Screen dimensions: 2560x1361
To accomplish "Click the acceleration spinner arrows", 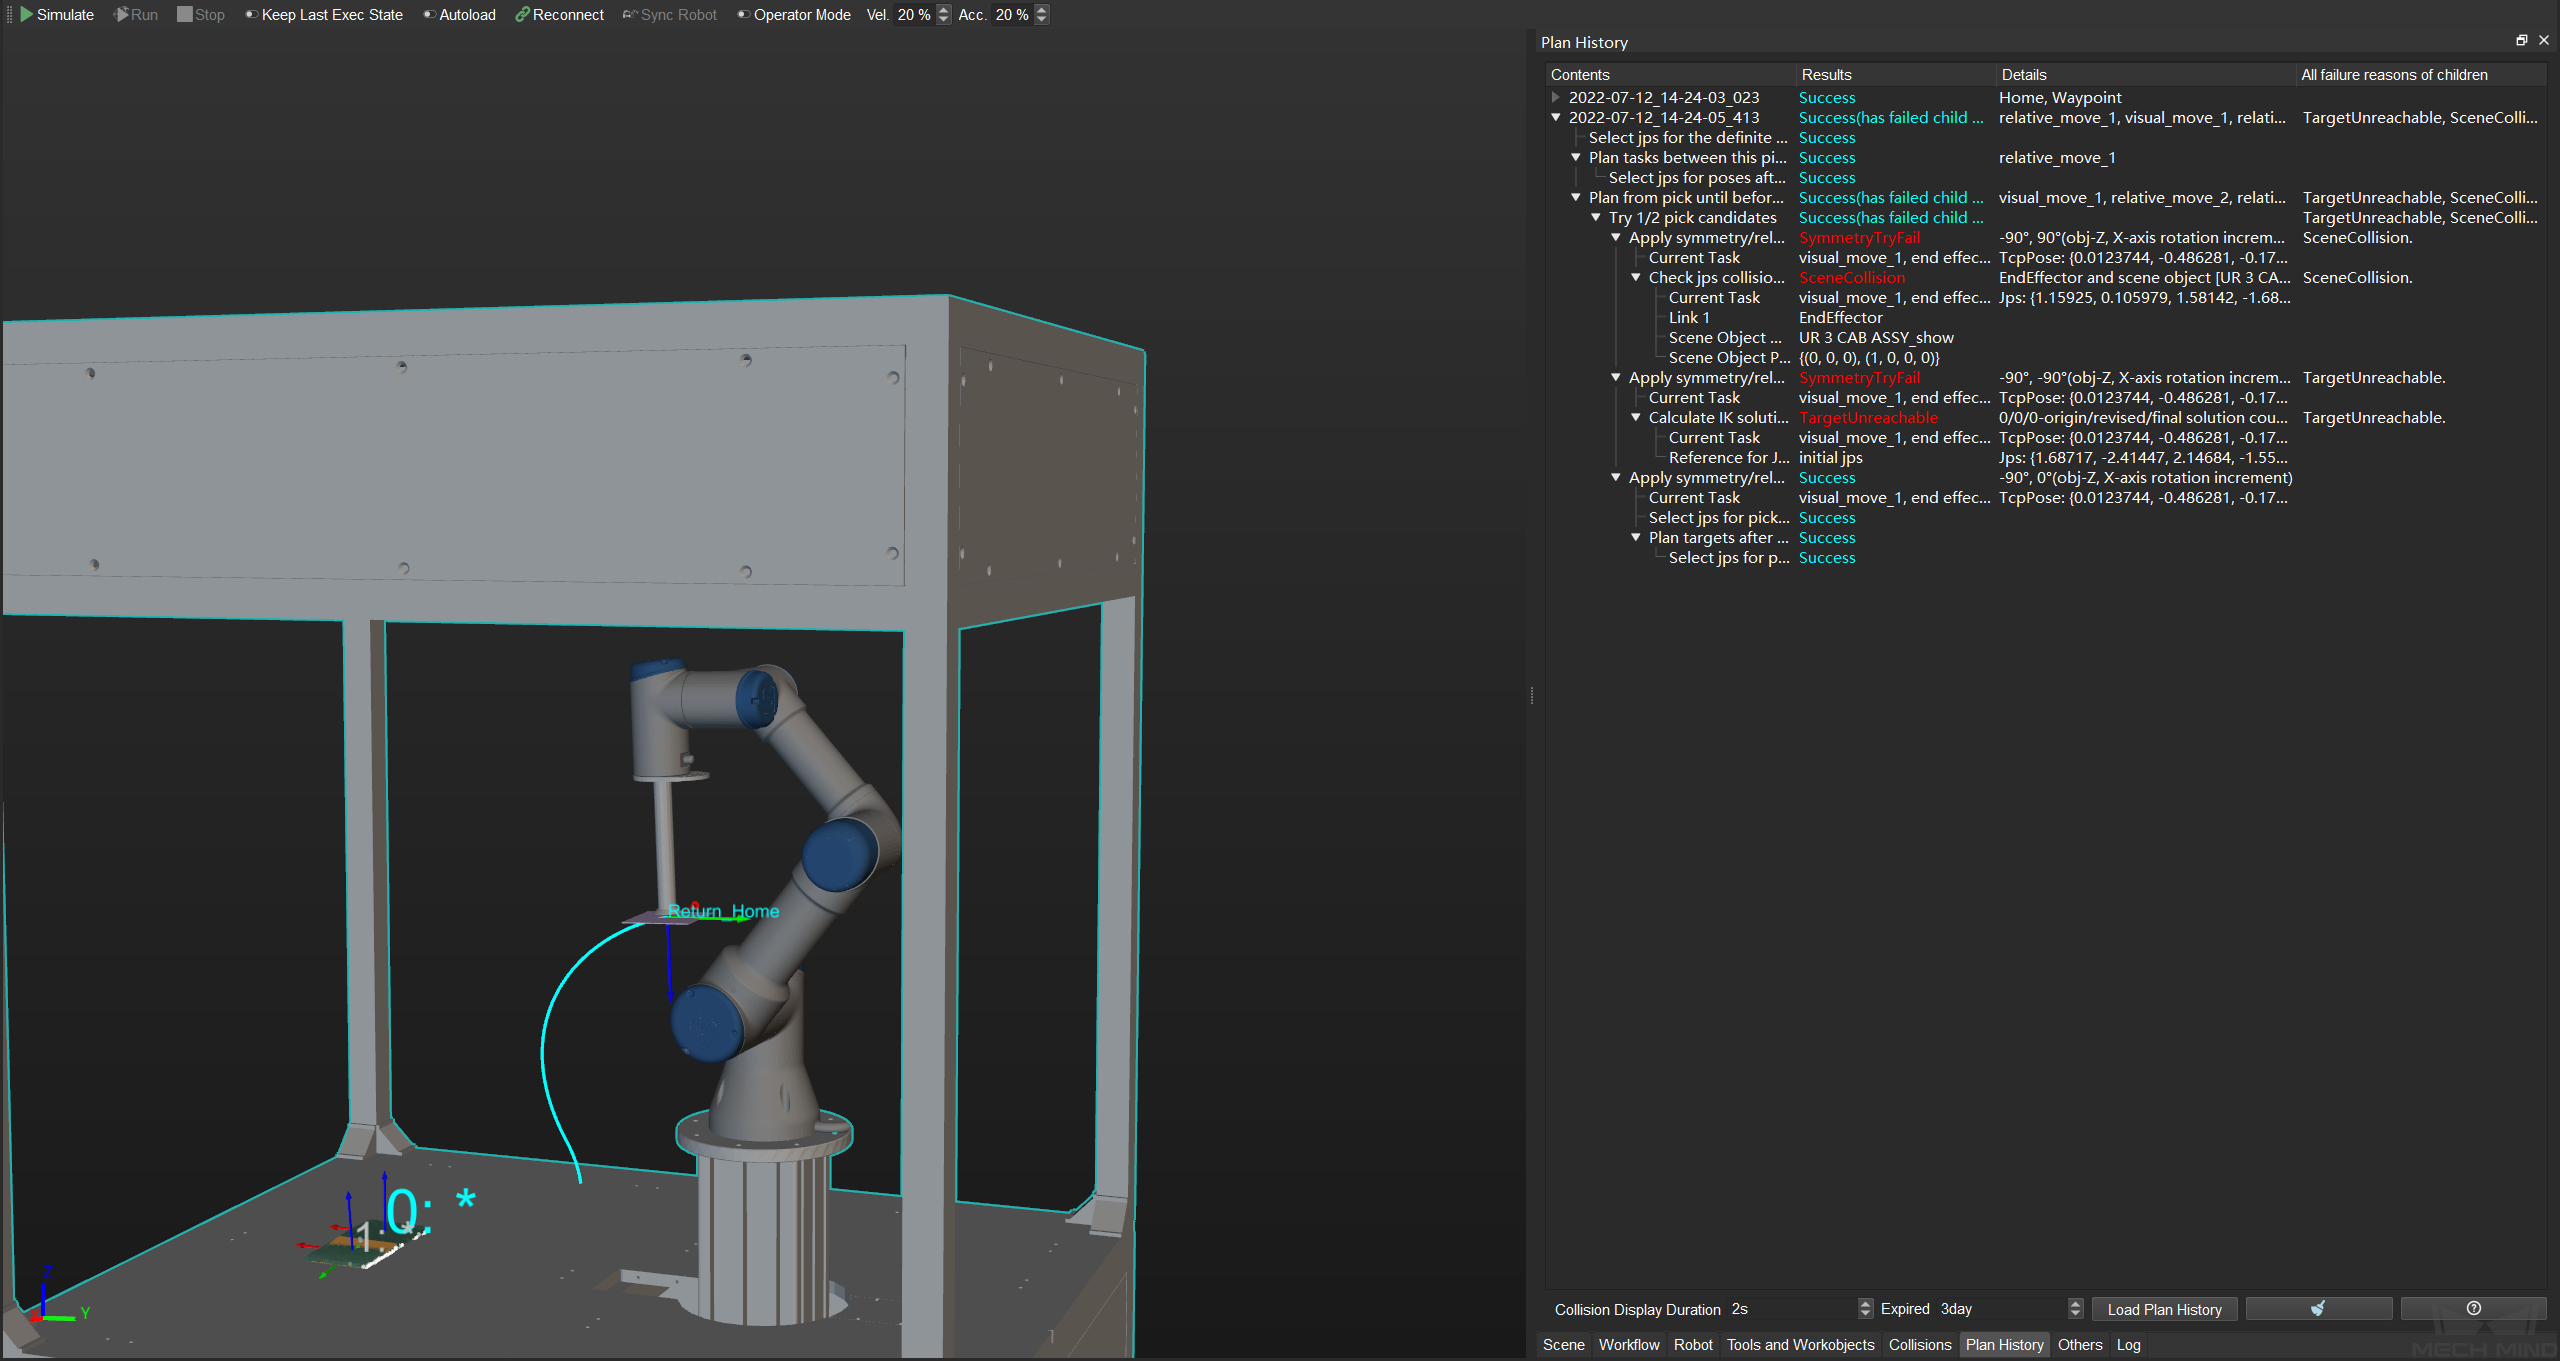I will coord(1041,15).
